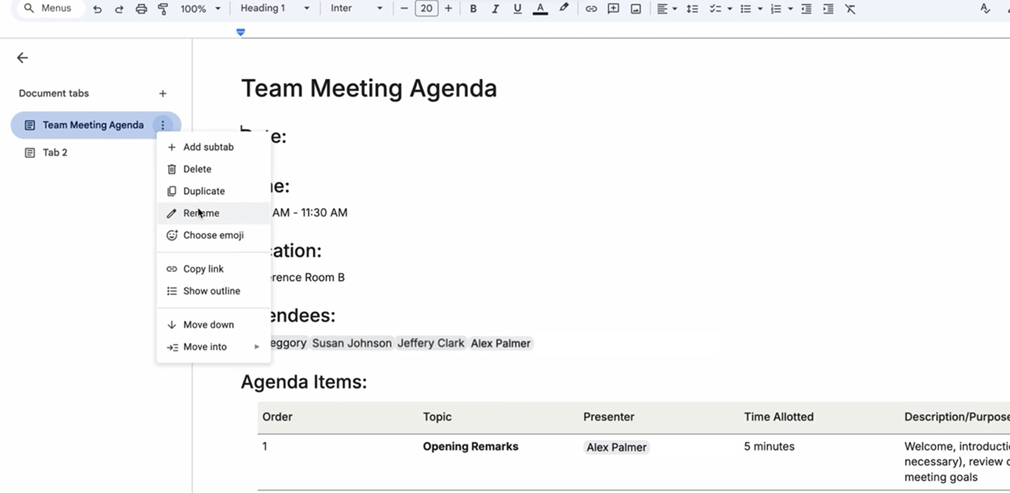Click the Time Allotted column header

point(779,417)
